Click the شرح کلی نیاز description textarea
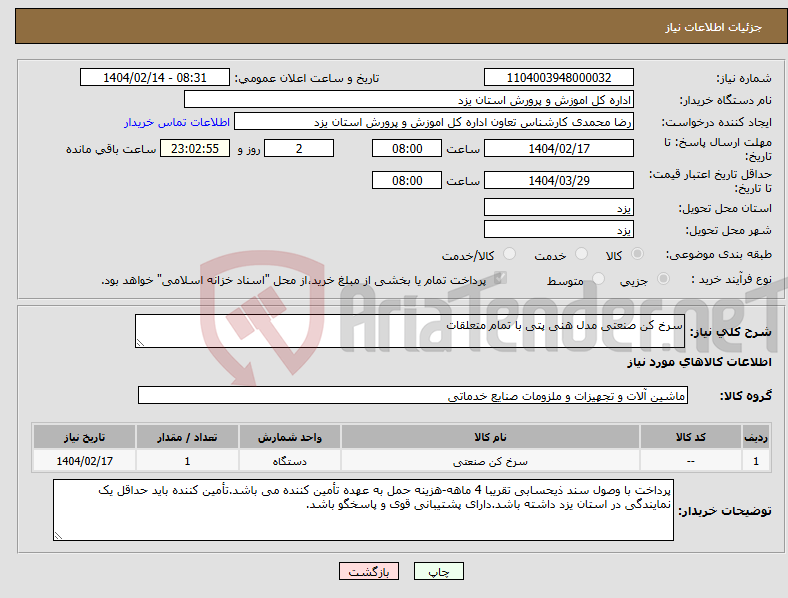Screen dimensions: 788x598 coord(410,331)
